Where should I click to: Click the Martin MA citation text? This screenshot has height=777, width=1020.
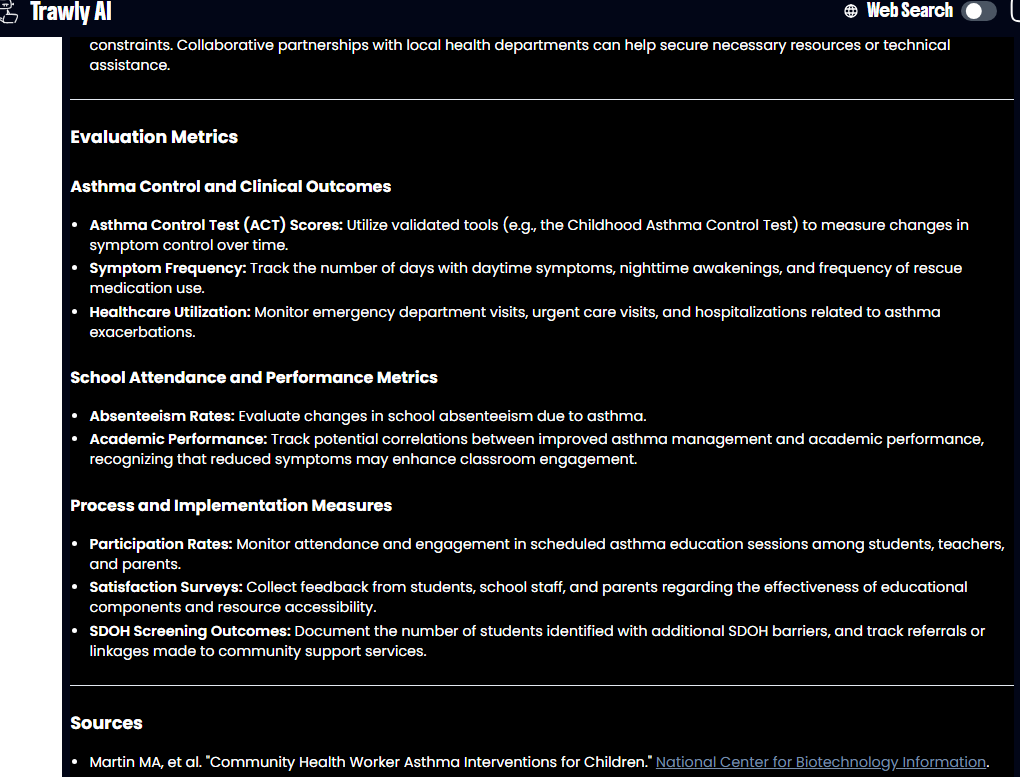tap(370, 762)
